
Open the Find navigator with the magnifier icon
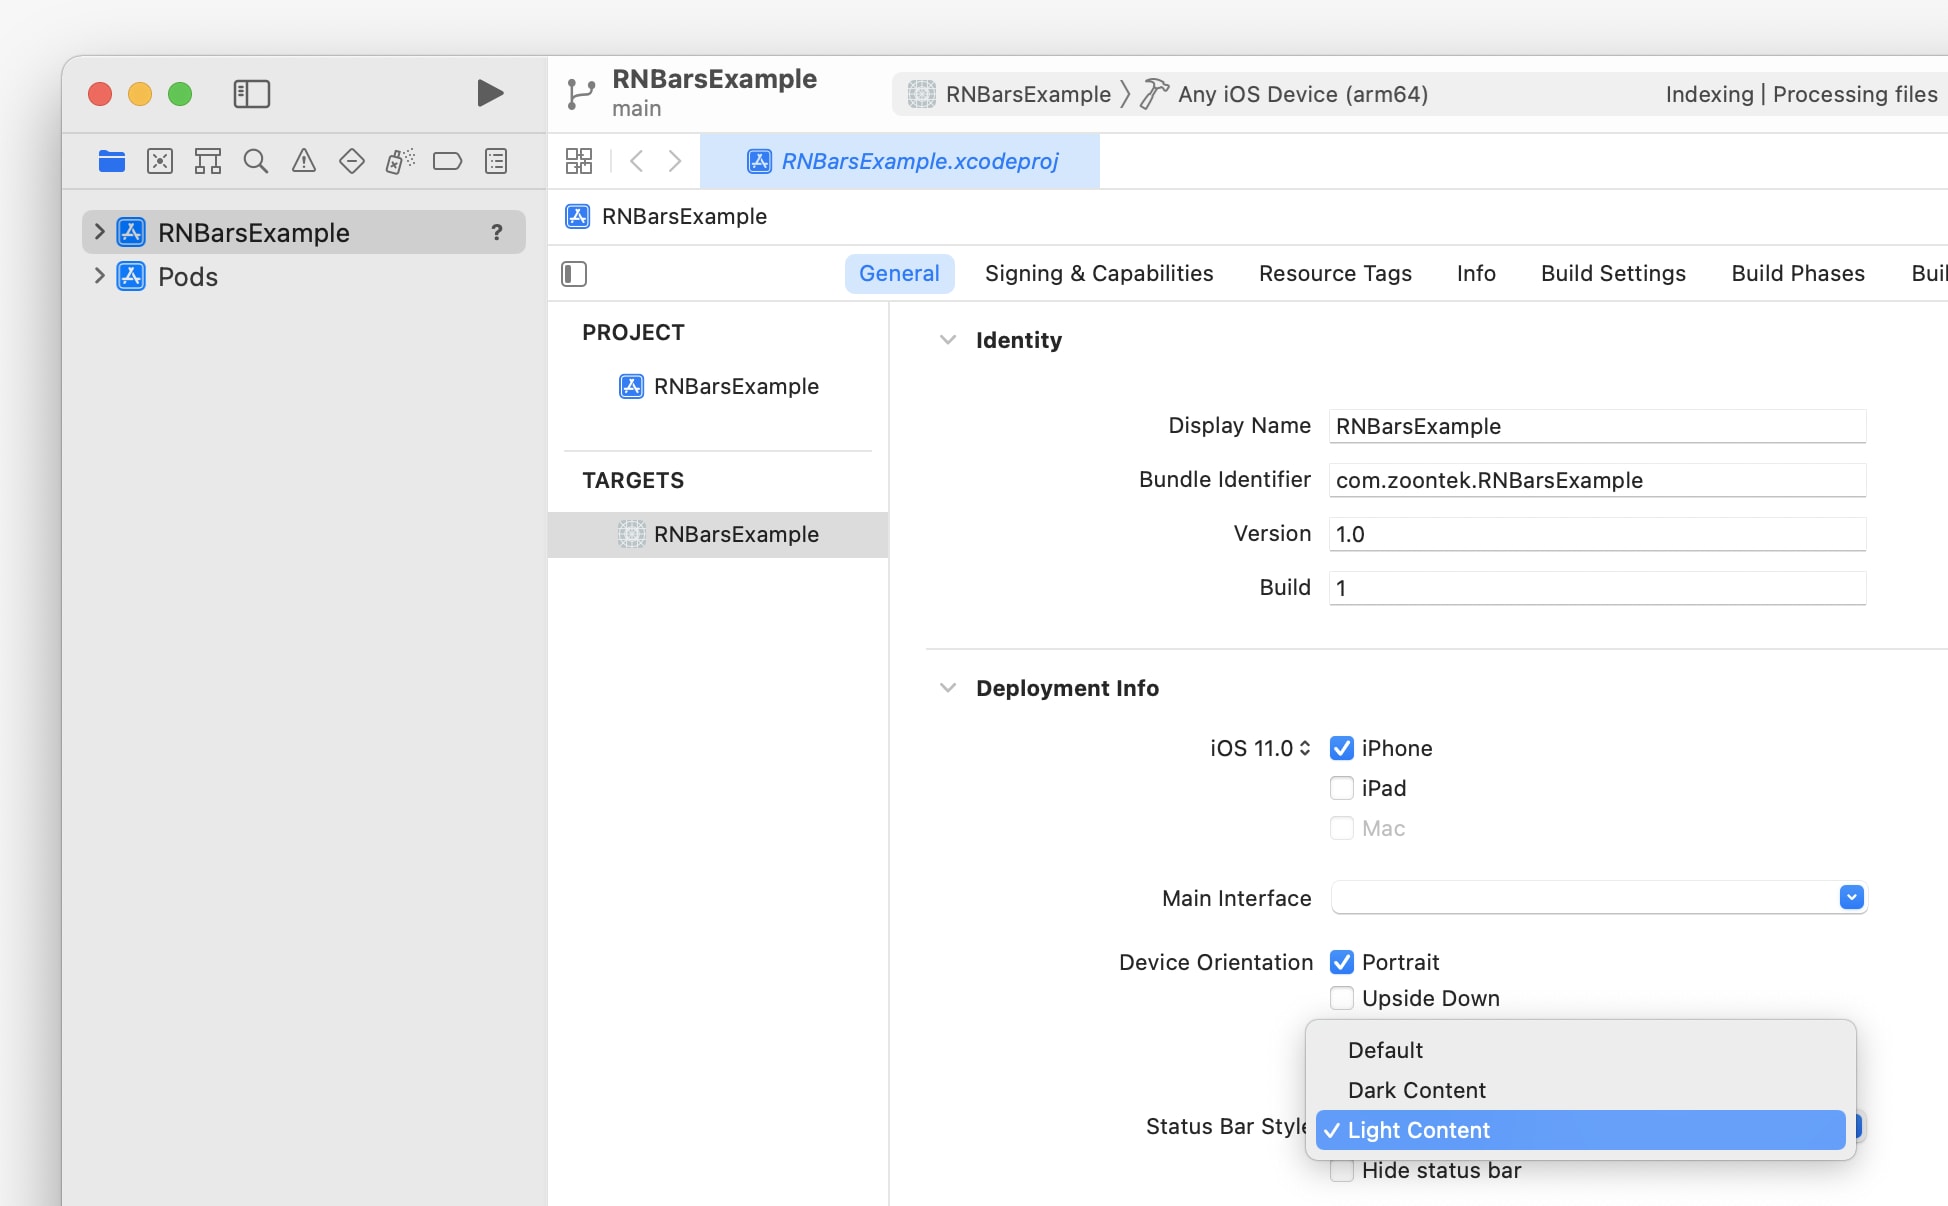(256, 160)
